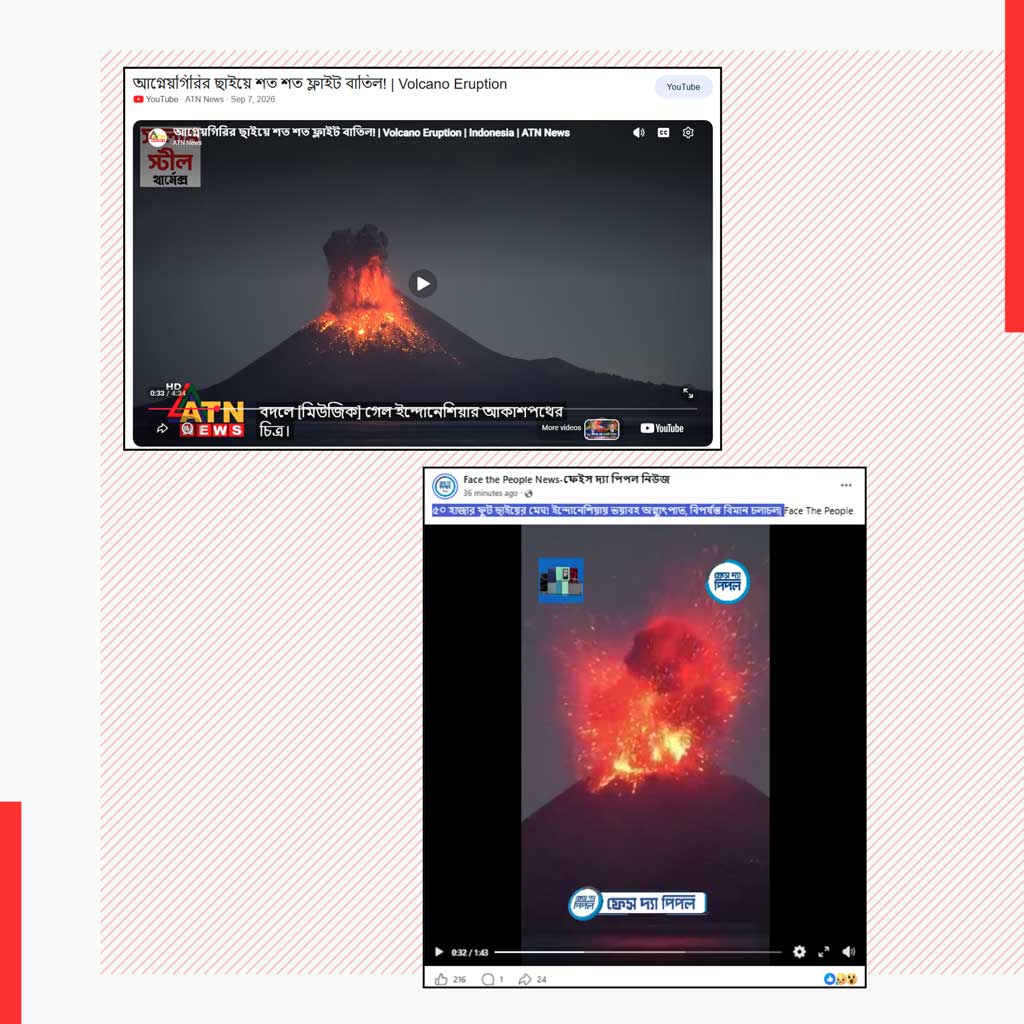Open YouTube player settings gear

coord(688,133)
